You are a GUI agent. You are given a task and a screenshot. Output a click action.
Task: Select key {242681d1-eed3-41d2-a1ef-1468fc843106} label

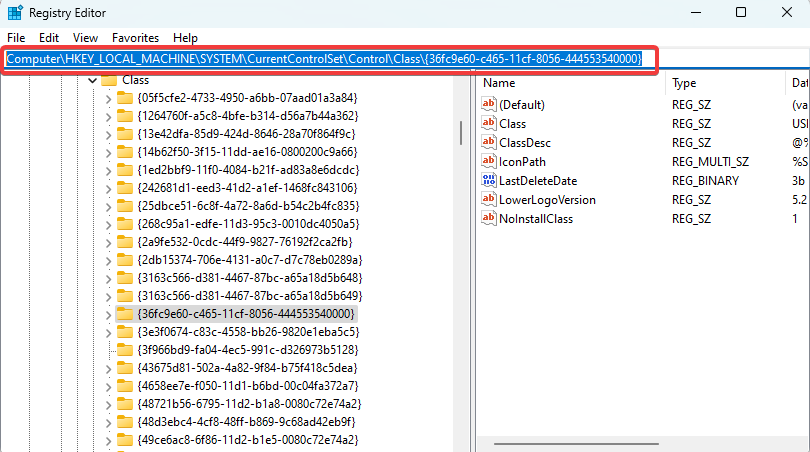pos(247,189)
